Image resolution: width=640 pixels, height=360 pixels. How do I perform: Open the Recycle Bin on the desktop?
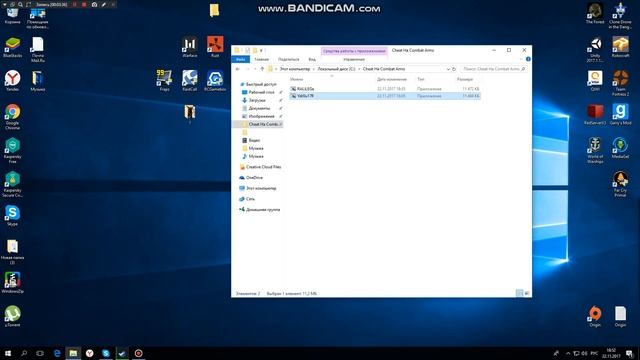pyautogui.click(x=12, y=16)
